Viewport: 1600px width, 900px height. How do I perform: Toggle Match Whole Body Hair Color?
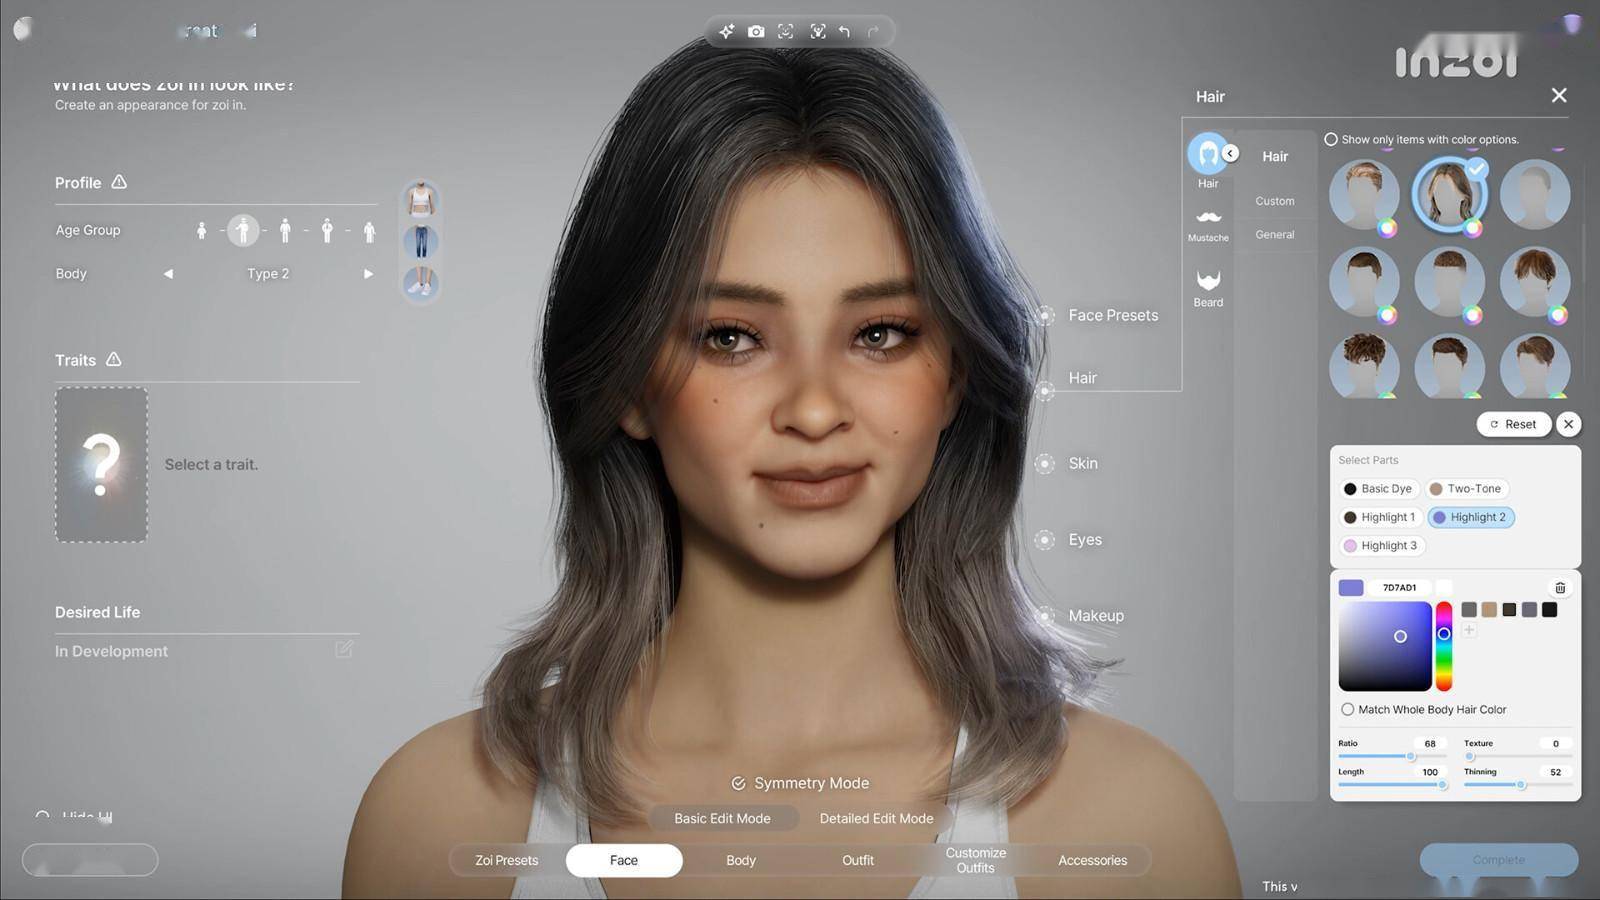pos(1348,709)
